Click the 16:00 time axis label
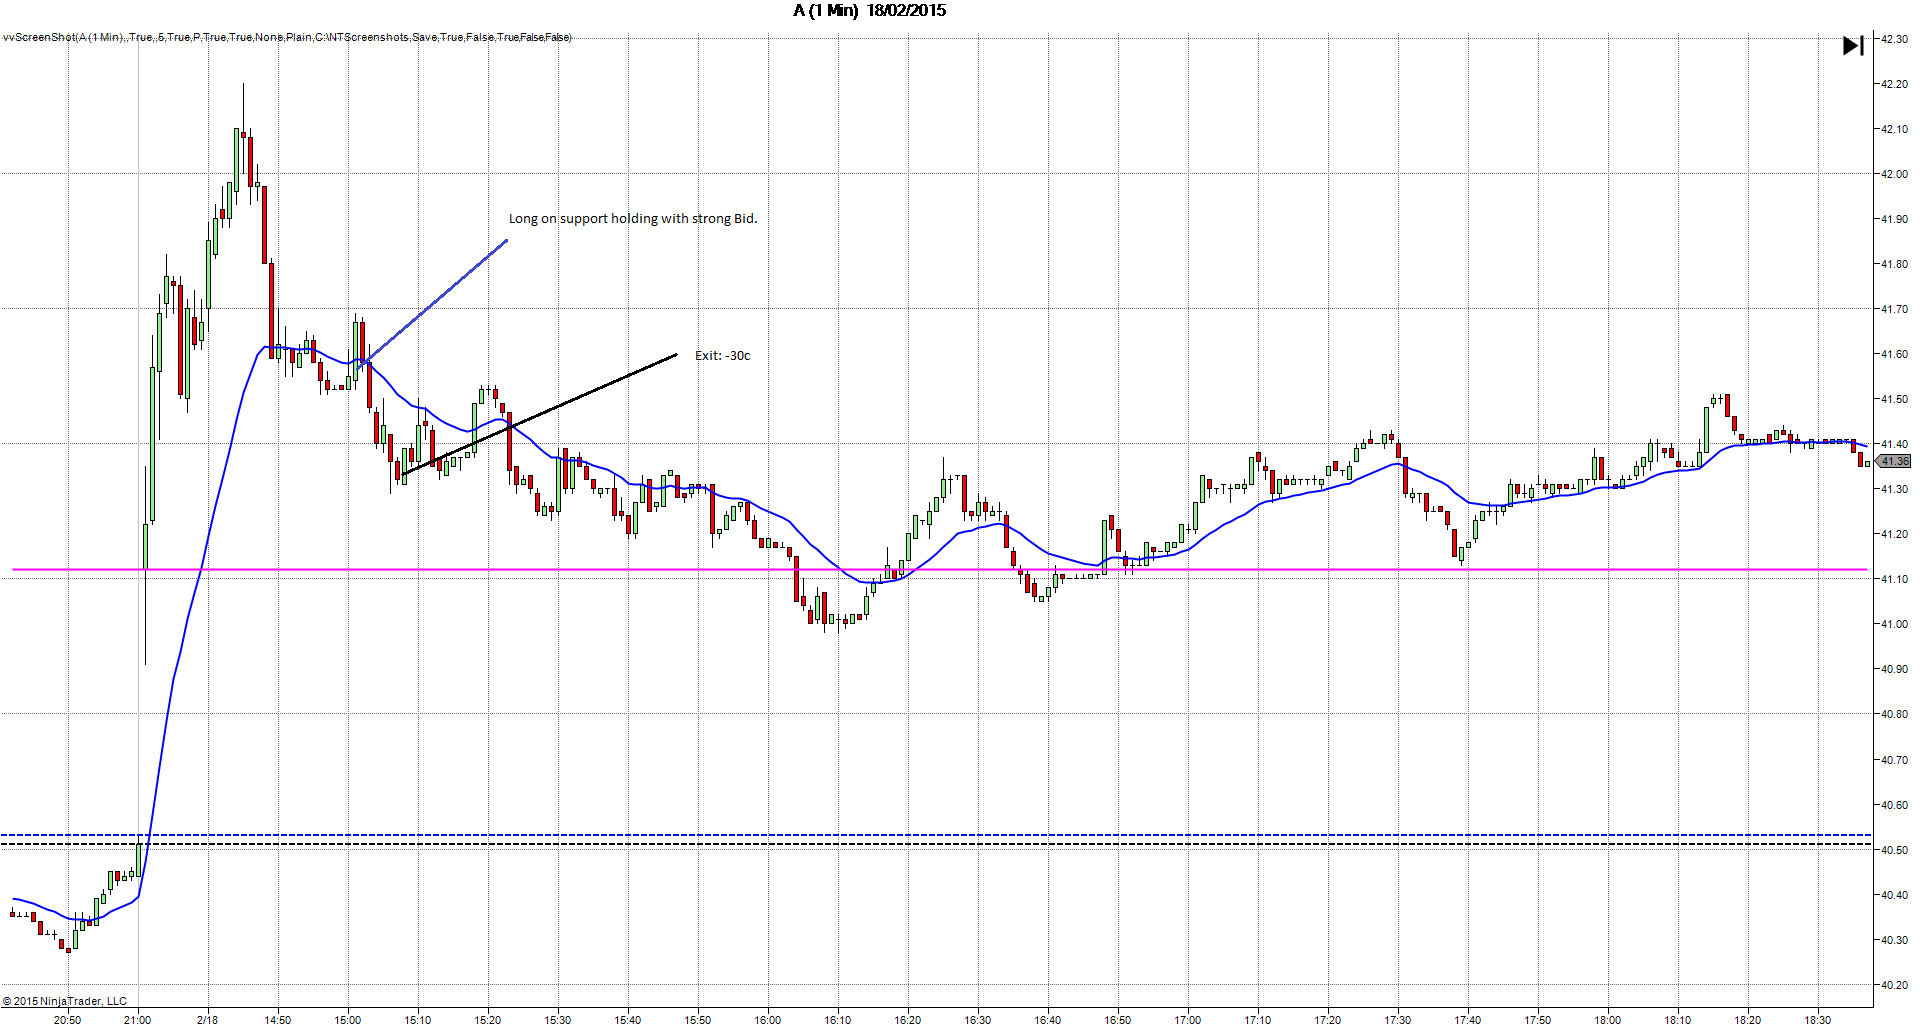1920x1034 pixels. (768, 1020)
